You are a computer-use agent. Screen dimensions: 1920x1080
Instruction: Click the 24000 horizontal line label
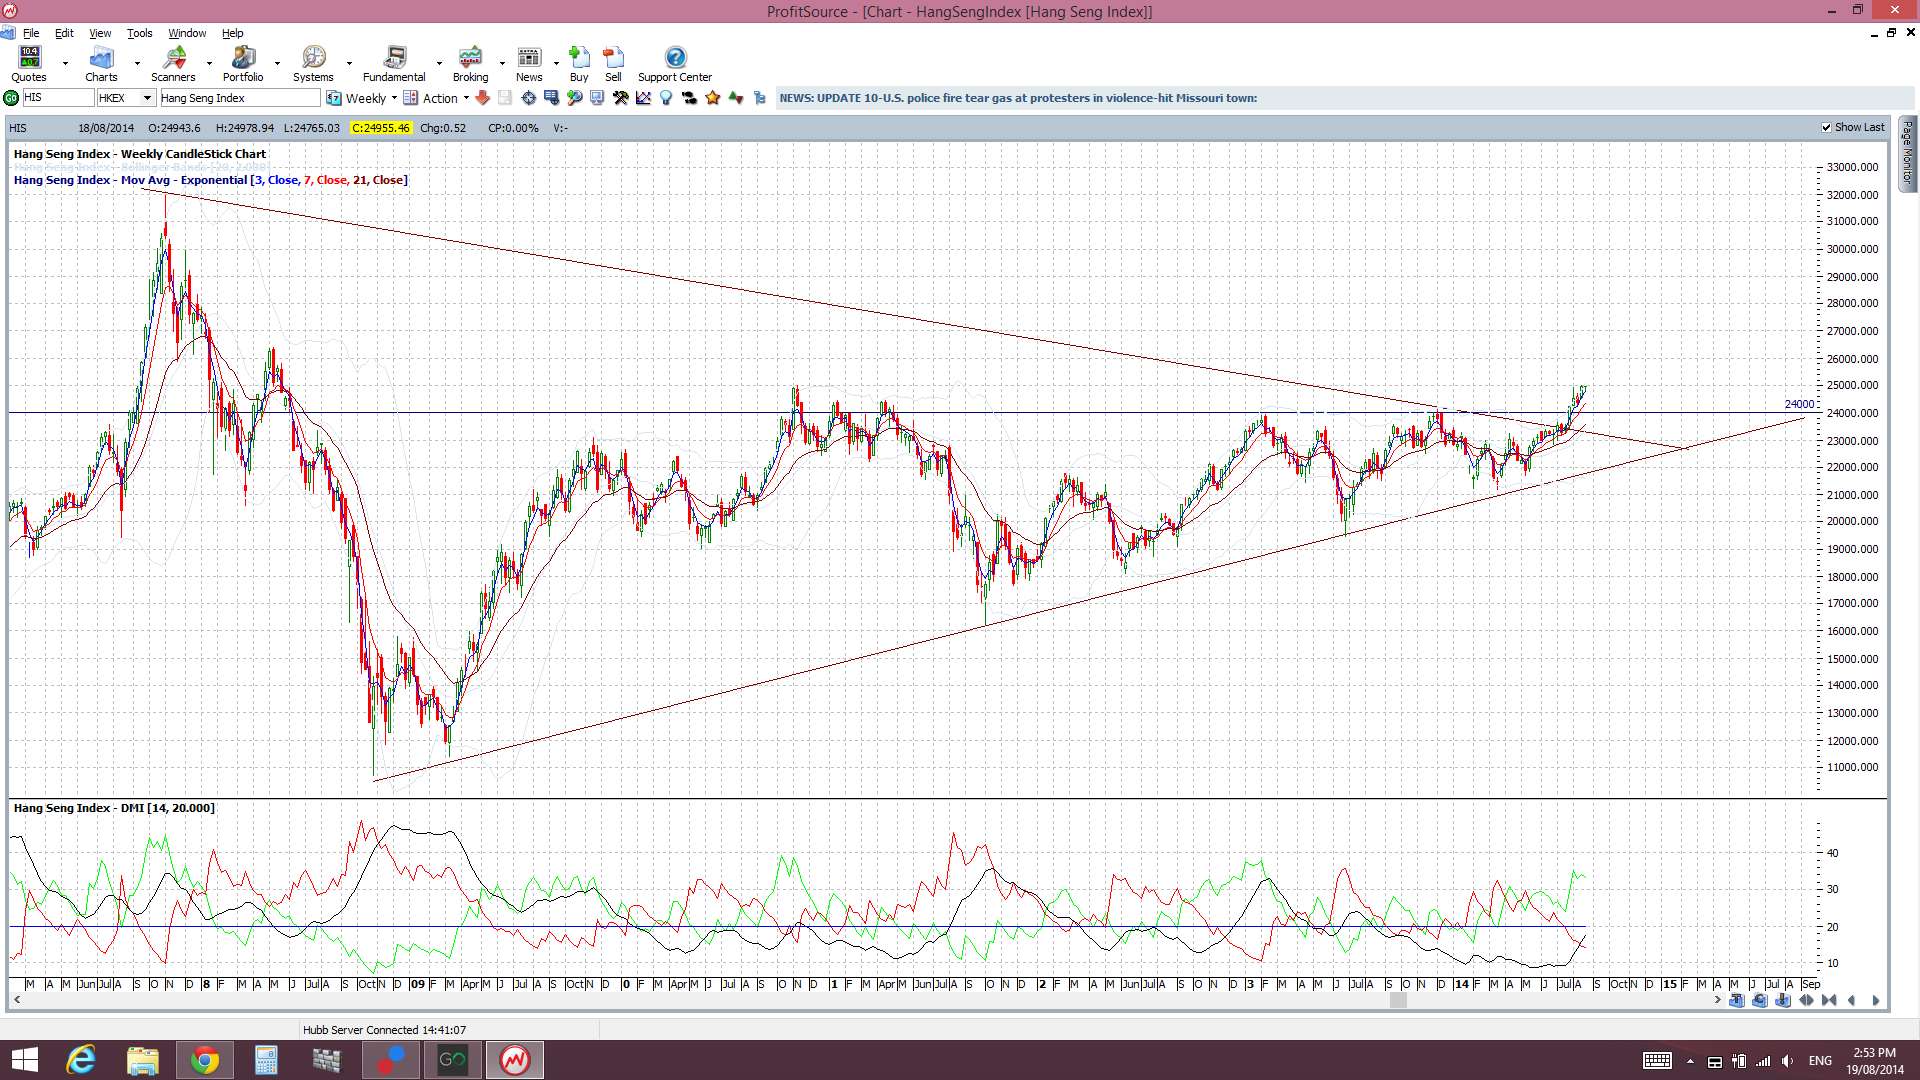[1799, 404]
